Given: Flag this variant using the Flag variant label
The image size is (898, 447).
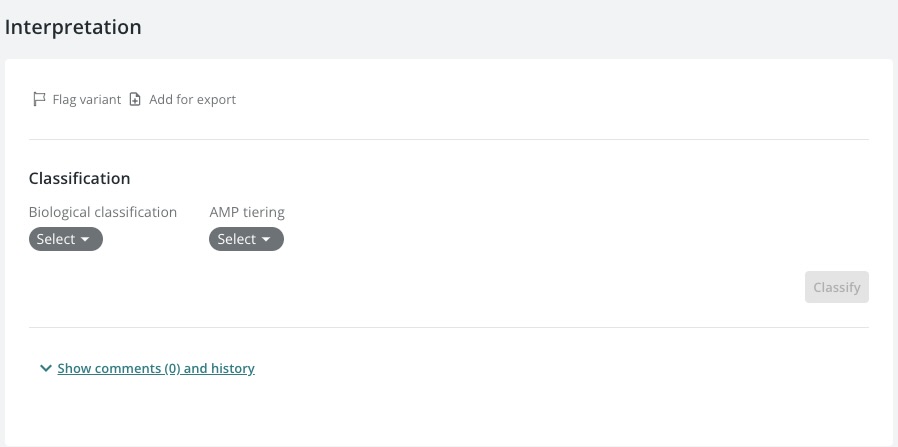Looking at the screenshot, I should [x=86, y=100].
